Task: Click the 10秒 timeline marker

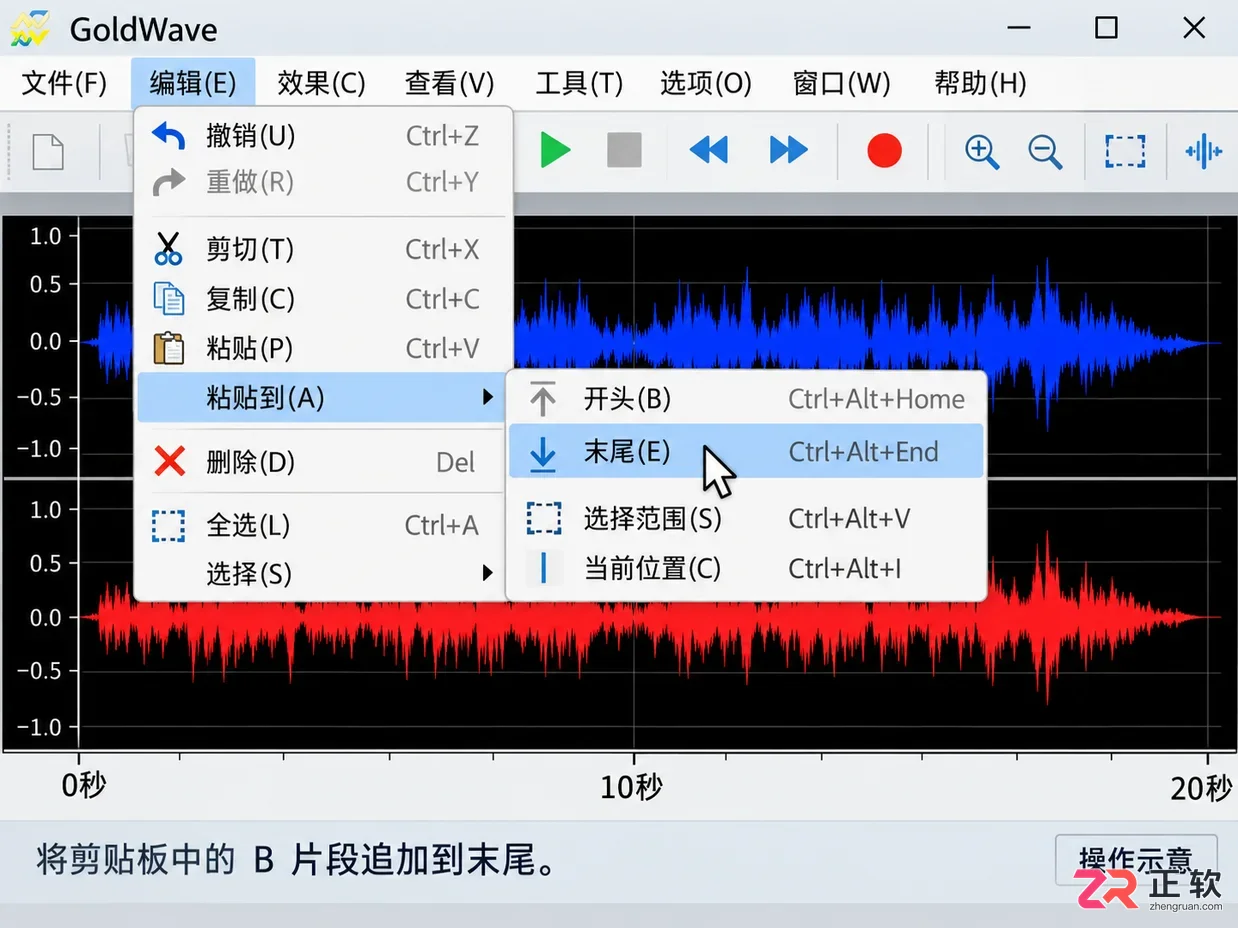Action: point(631,788)
